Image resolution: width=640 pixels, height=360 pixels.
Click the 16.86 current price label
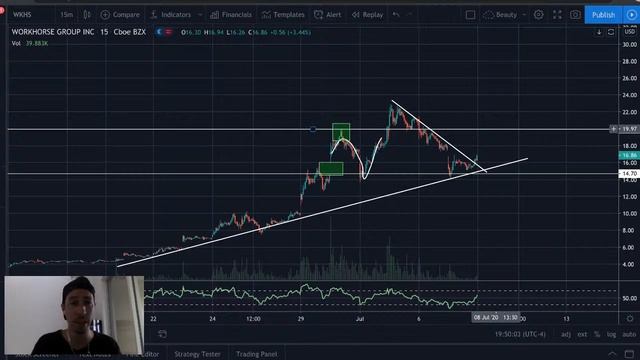[629, 155]
